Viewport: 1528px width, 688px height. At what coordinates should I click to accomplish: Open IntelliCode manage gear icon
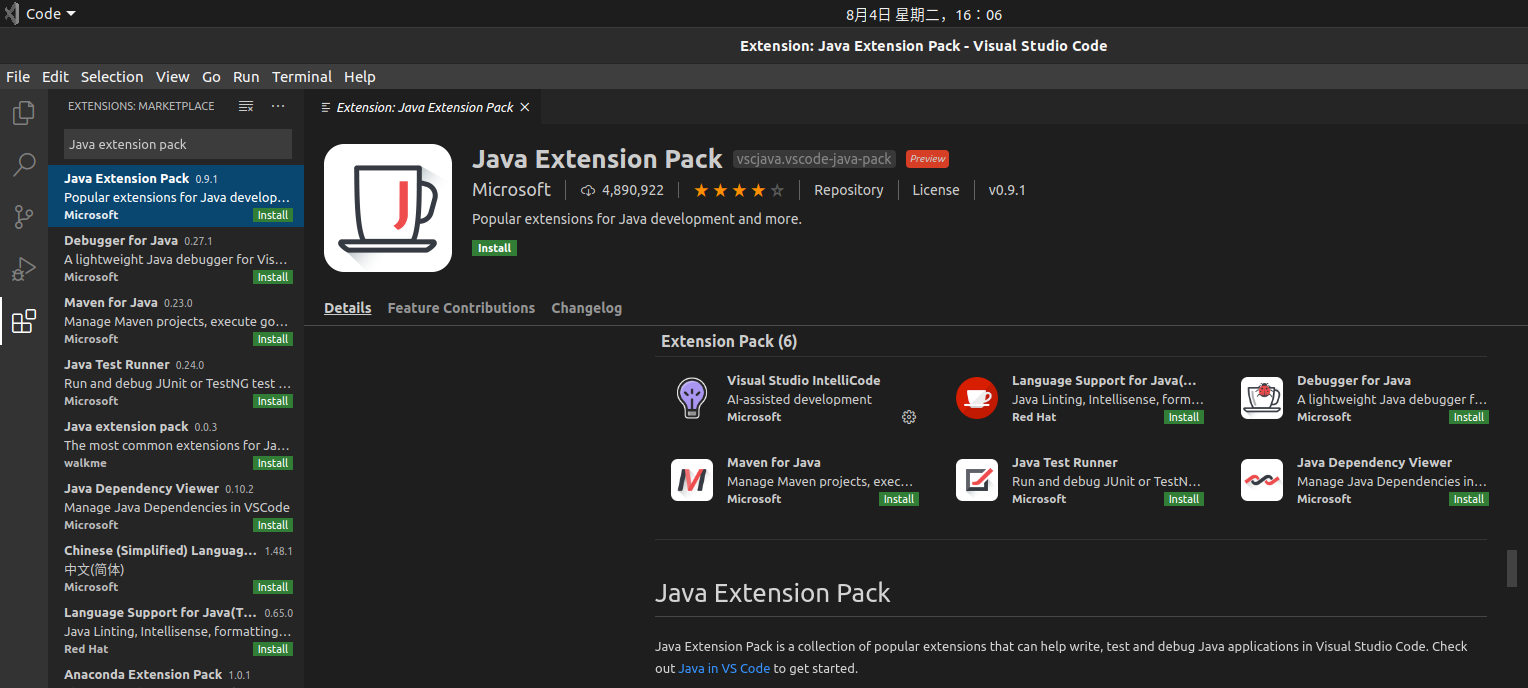[909, 417]
